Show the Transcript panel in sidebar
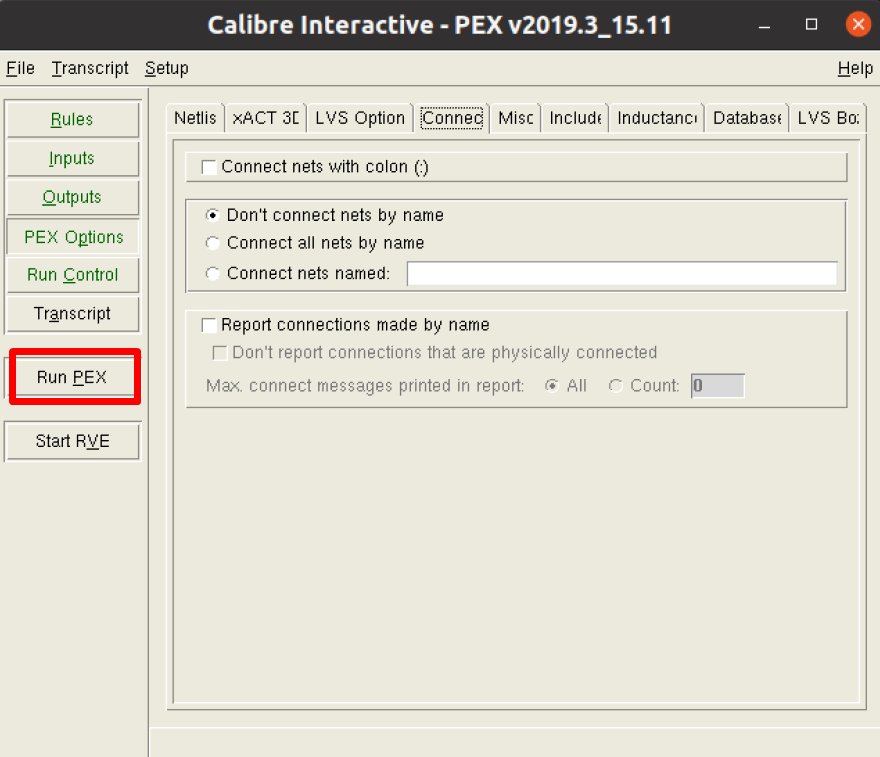 pos(72,314)
